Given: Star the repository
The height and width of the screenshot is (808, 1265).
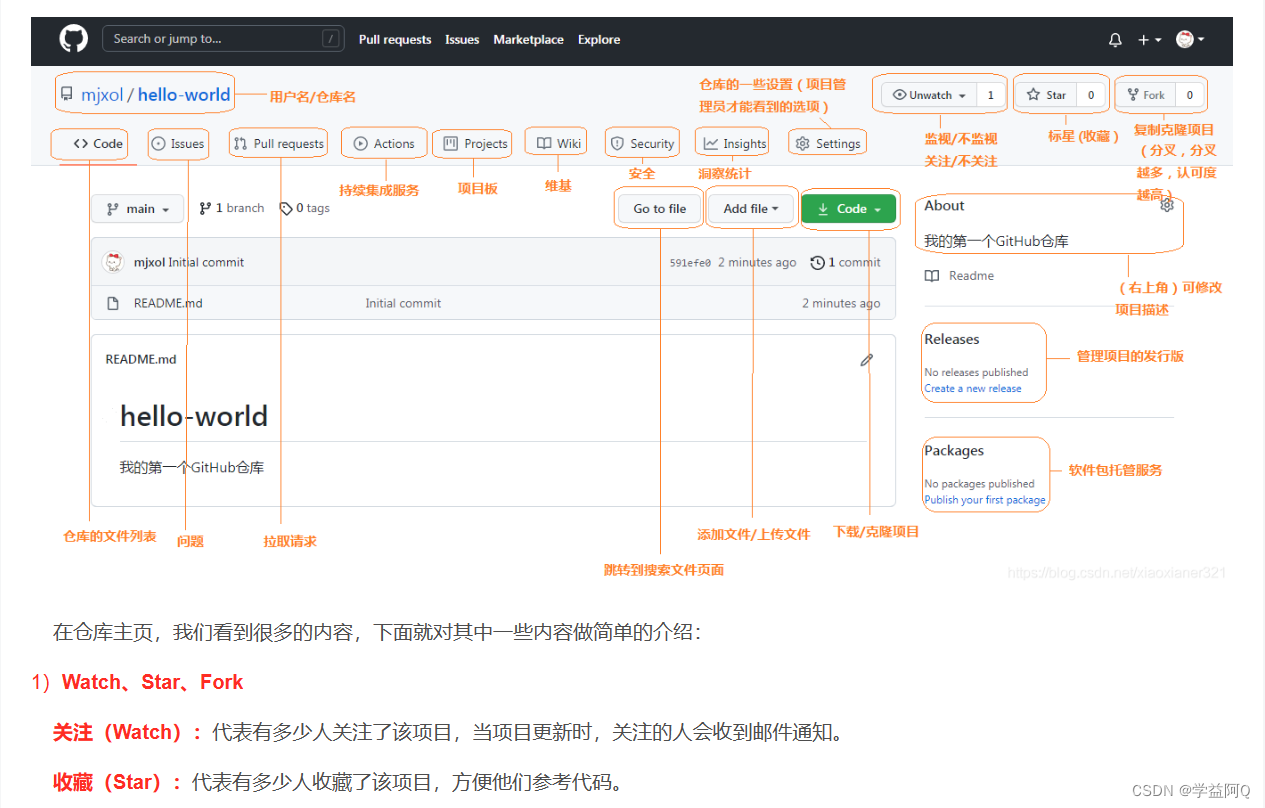Looking at the screenshot, I should coord(1046,95).
